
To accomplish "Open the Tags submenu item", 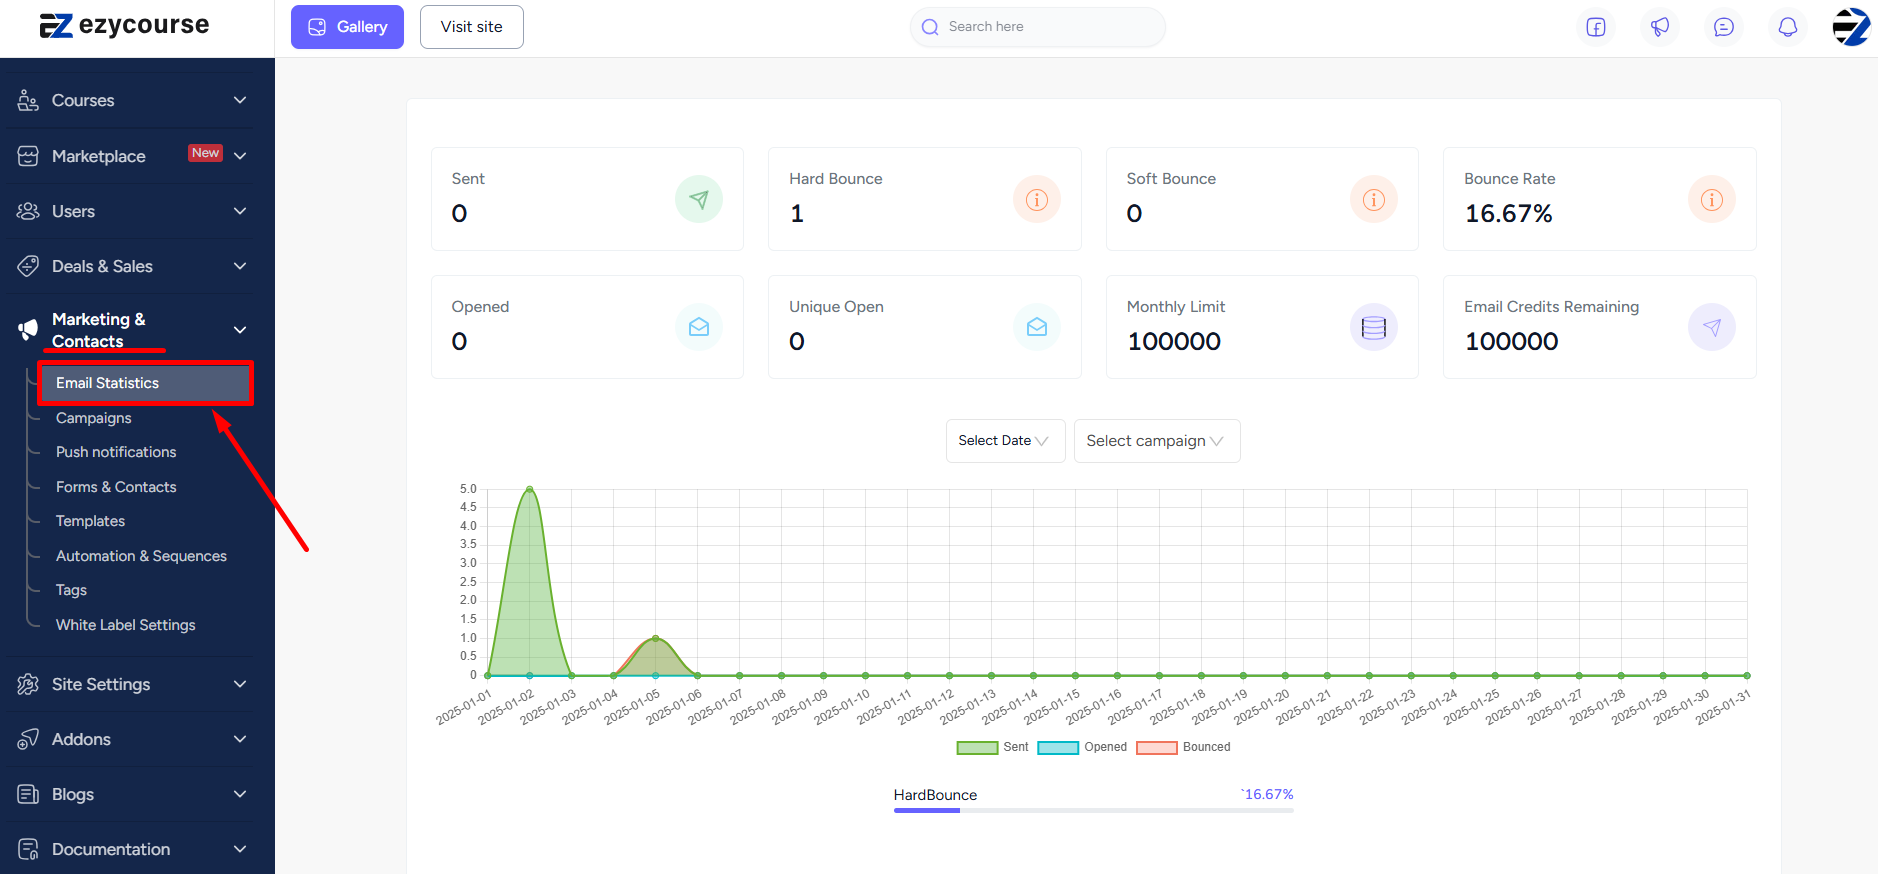I will tap(71, 590).
